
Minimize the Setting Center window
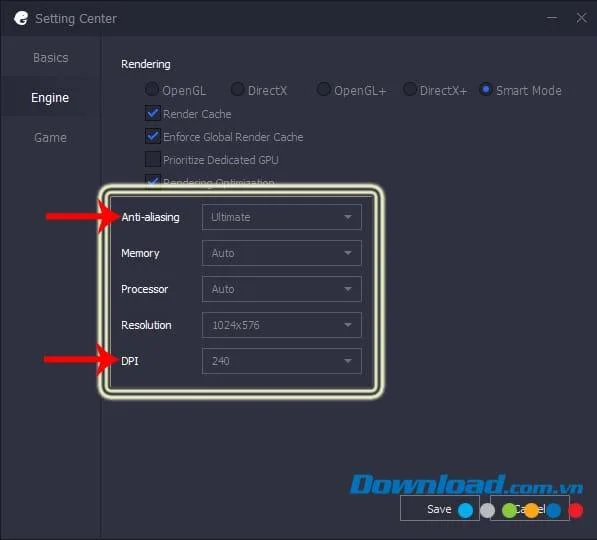[552, 18]
